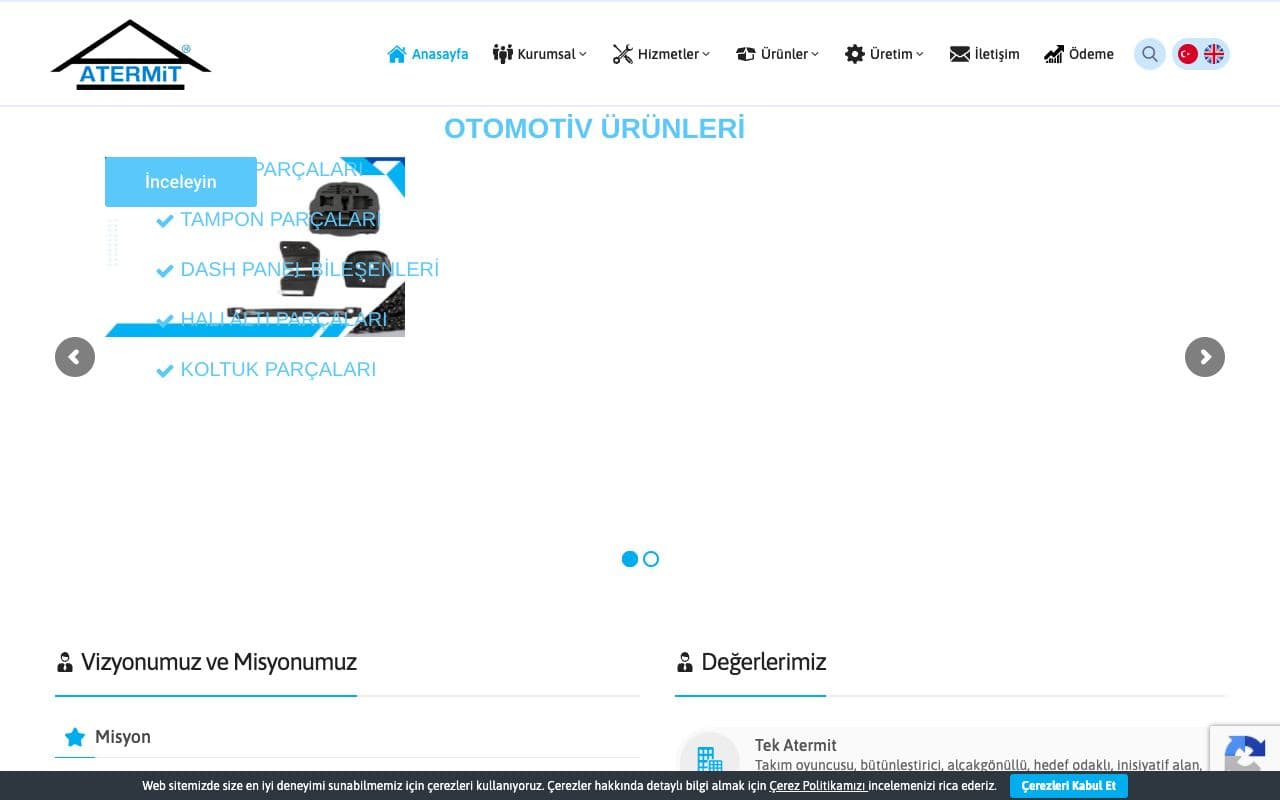Viewport: 1280px width, 800px height.
Task: Click the Misyon star icon
Action: coord(75,737)
